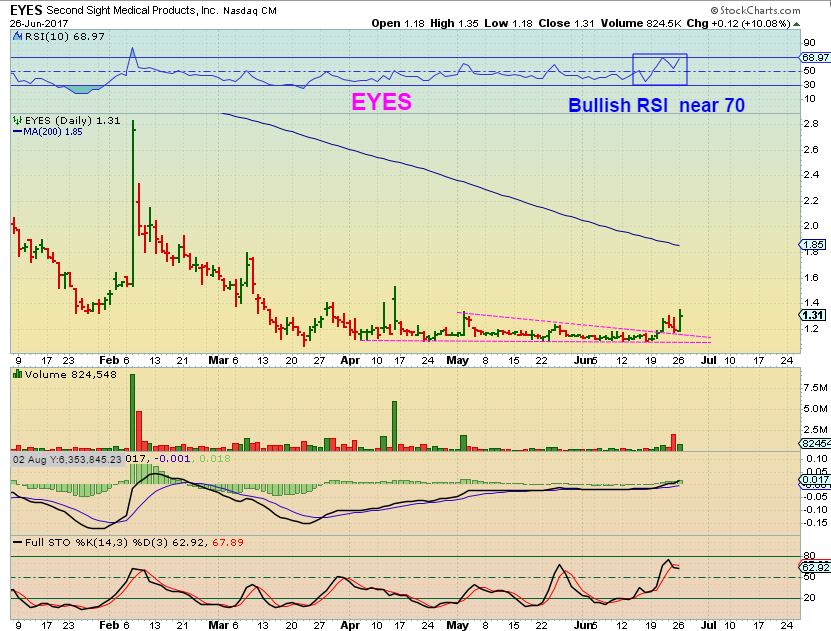The height and width of the screenshot is (631, 831).
Task: Click the 1.85 moving average tag on right axis
Action: click(x=814, y=244)
